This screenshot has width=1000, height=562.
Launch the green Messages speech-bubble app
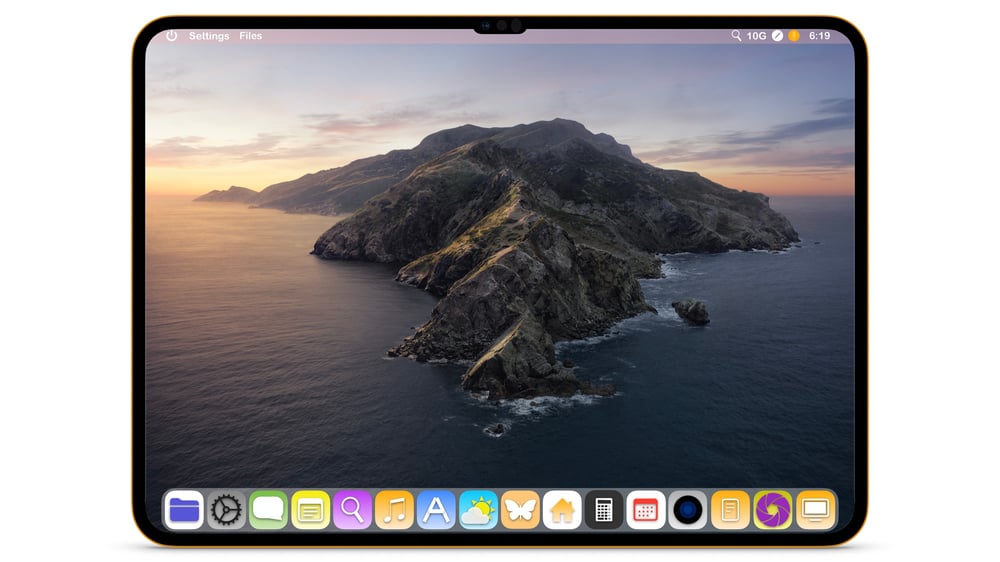coord(268,510)
